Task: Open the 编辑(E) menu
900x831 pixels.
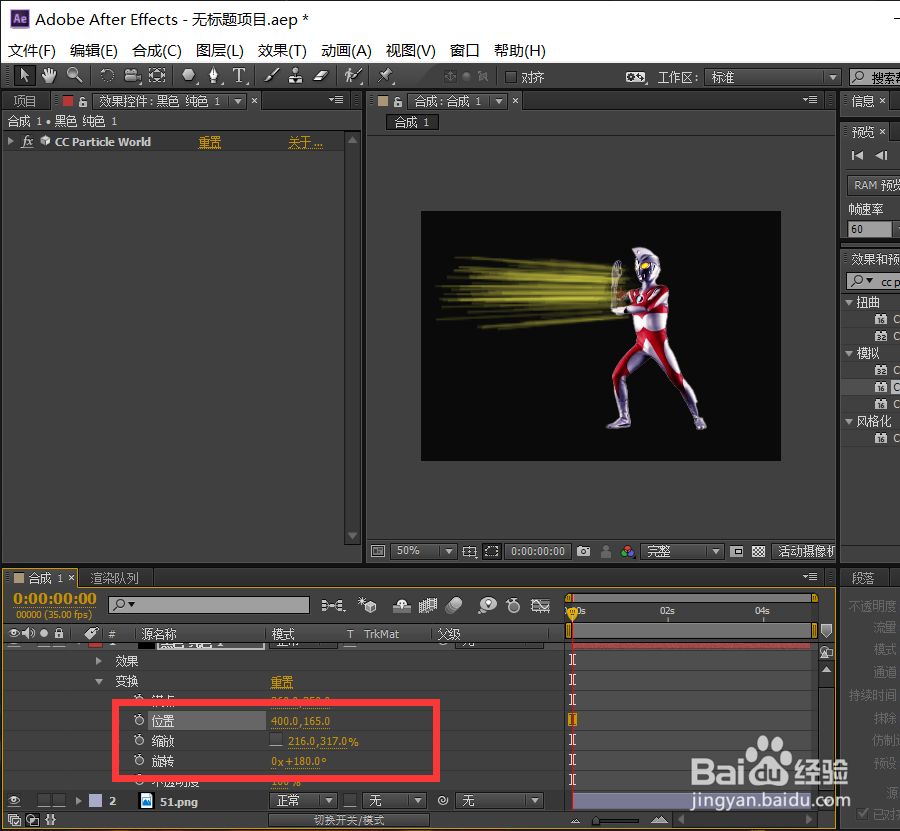Action: (94, 51)
